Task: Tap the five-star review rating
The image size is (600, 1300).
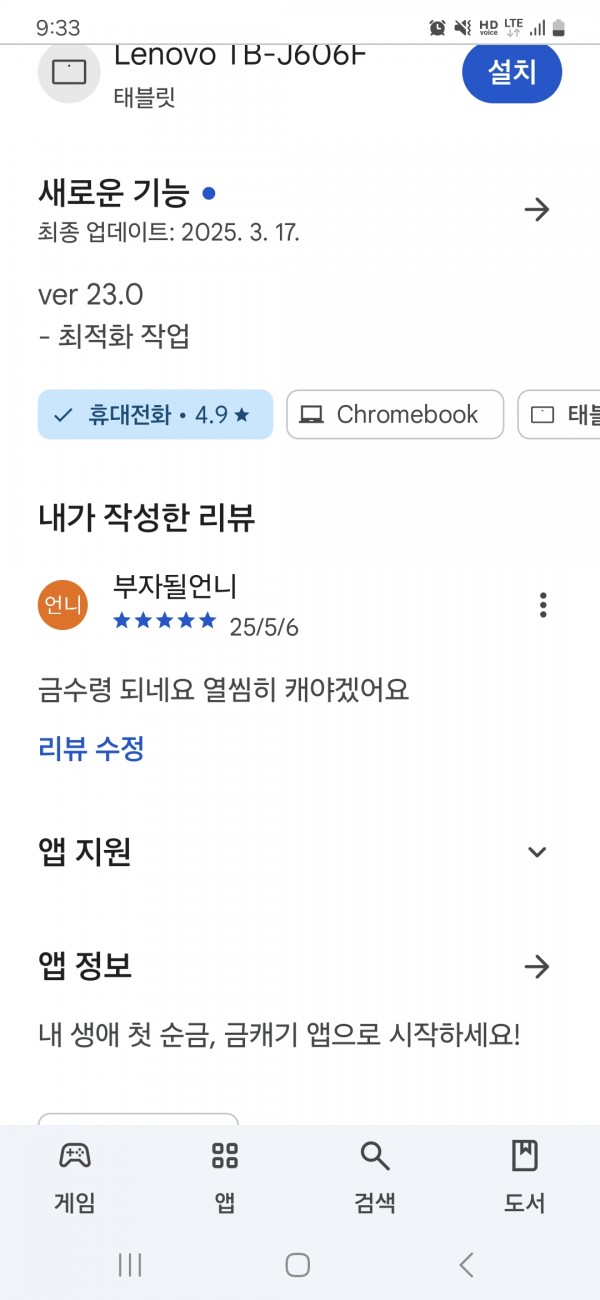Action: pyautogui.click(x=165, y=620)
